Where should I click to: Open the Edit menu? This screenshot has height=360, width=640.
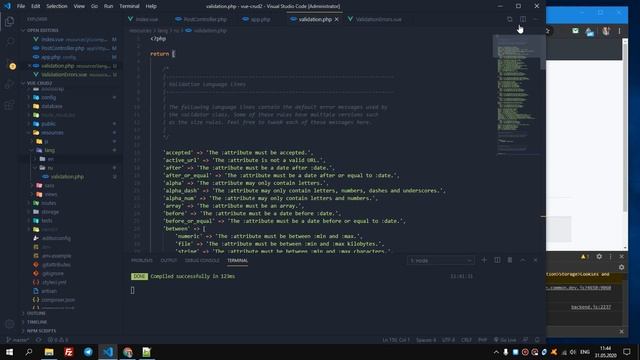(x=36, y=6)
